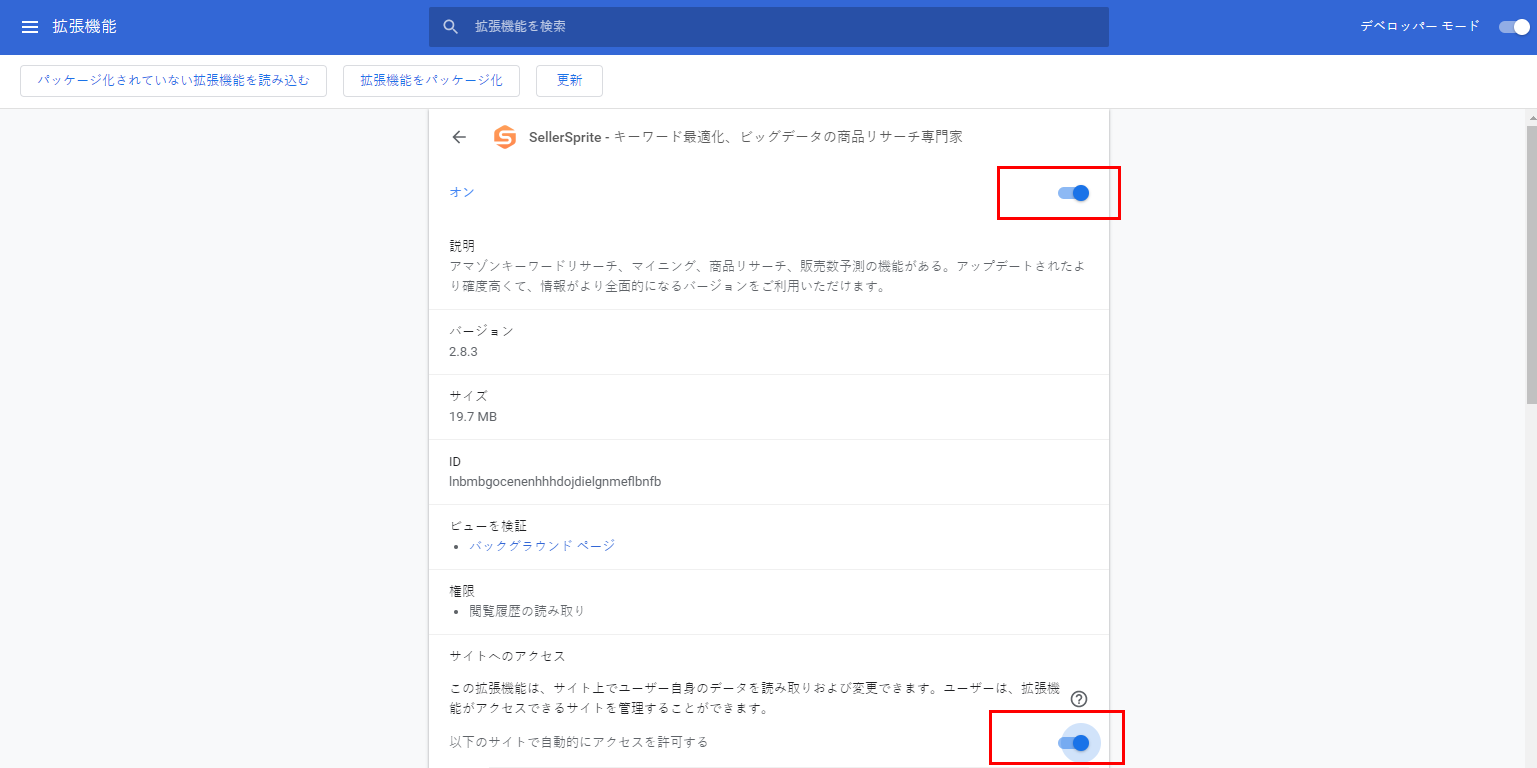Turn off the SellerSprite extension toggle
The height and width of the screenshot is (768, 1537).
pos(1073,193)
